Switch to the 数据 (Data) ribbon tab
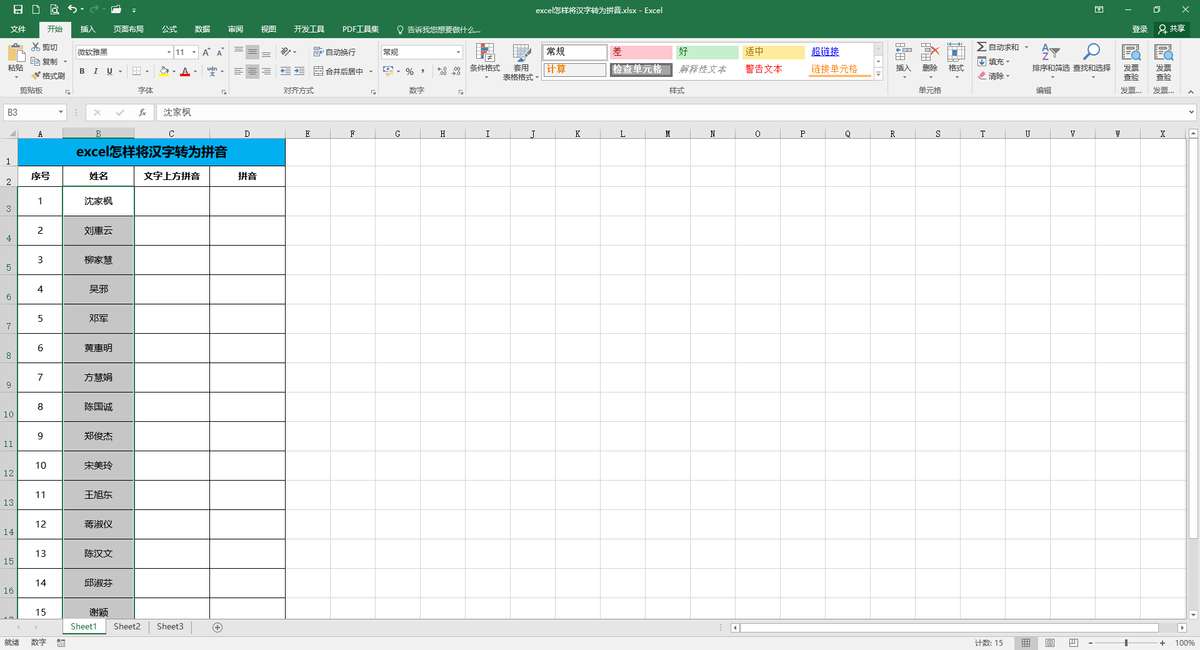1200x650 pixels. [202, 29]
